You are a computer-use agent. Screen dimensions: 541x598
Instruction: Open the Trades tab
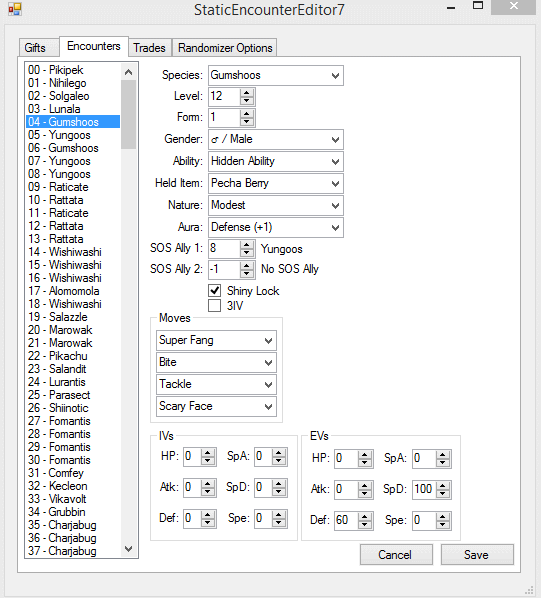(149, 48)
